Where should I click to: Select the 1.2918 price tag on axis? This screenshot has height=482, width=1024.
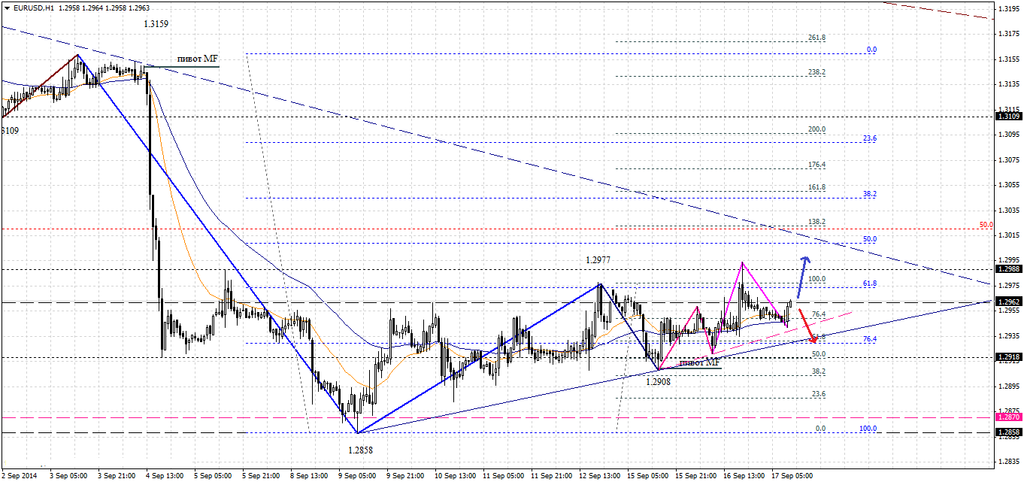[1008, 357]
